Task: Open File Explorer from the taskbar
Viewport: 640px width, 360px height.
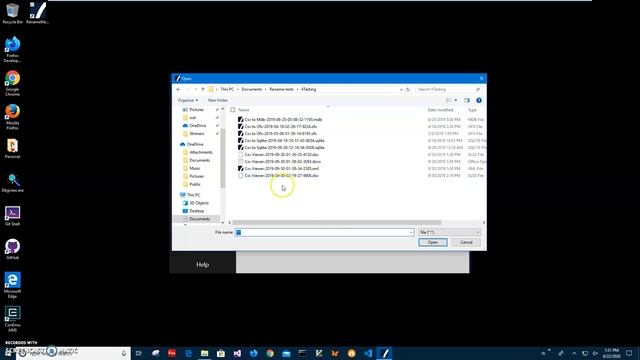Action: pos(204,353)
